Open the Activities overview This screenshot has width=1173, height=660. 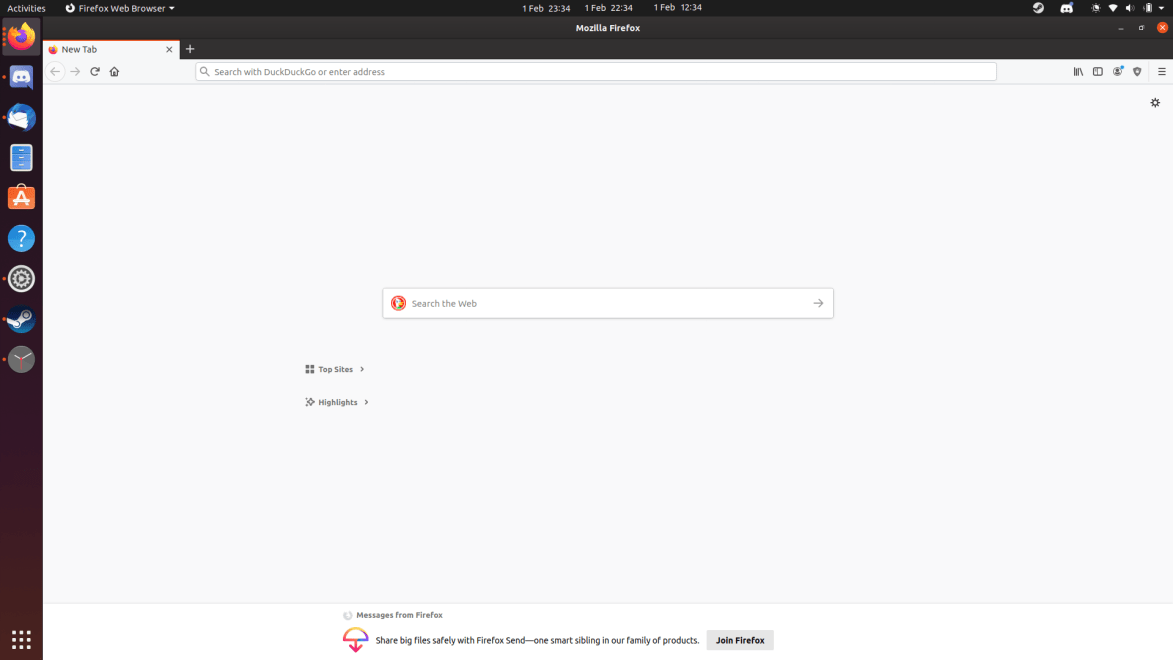(x=25, y=8)
